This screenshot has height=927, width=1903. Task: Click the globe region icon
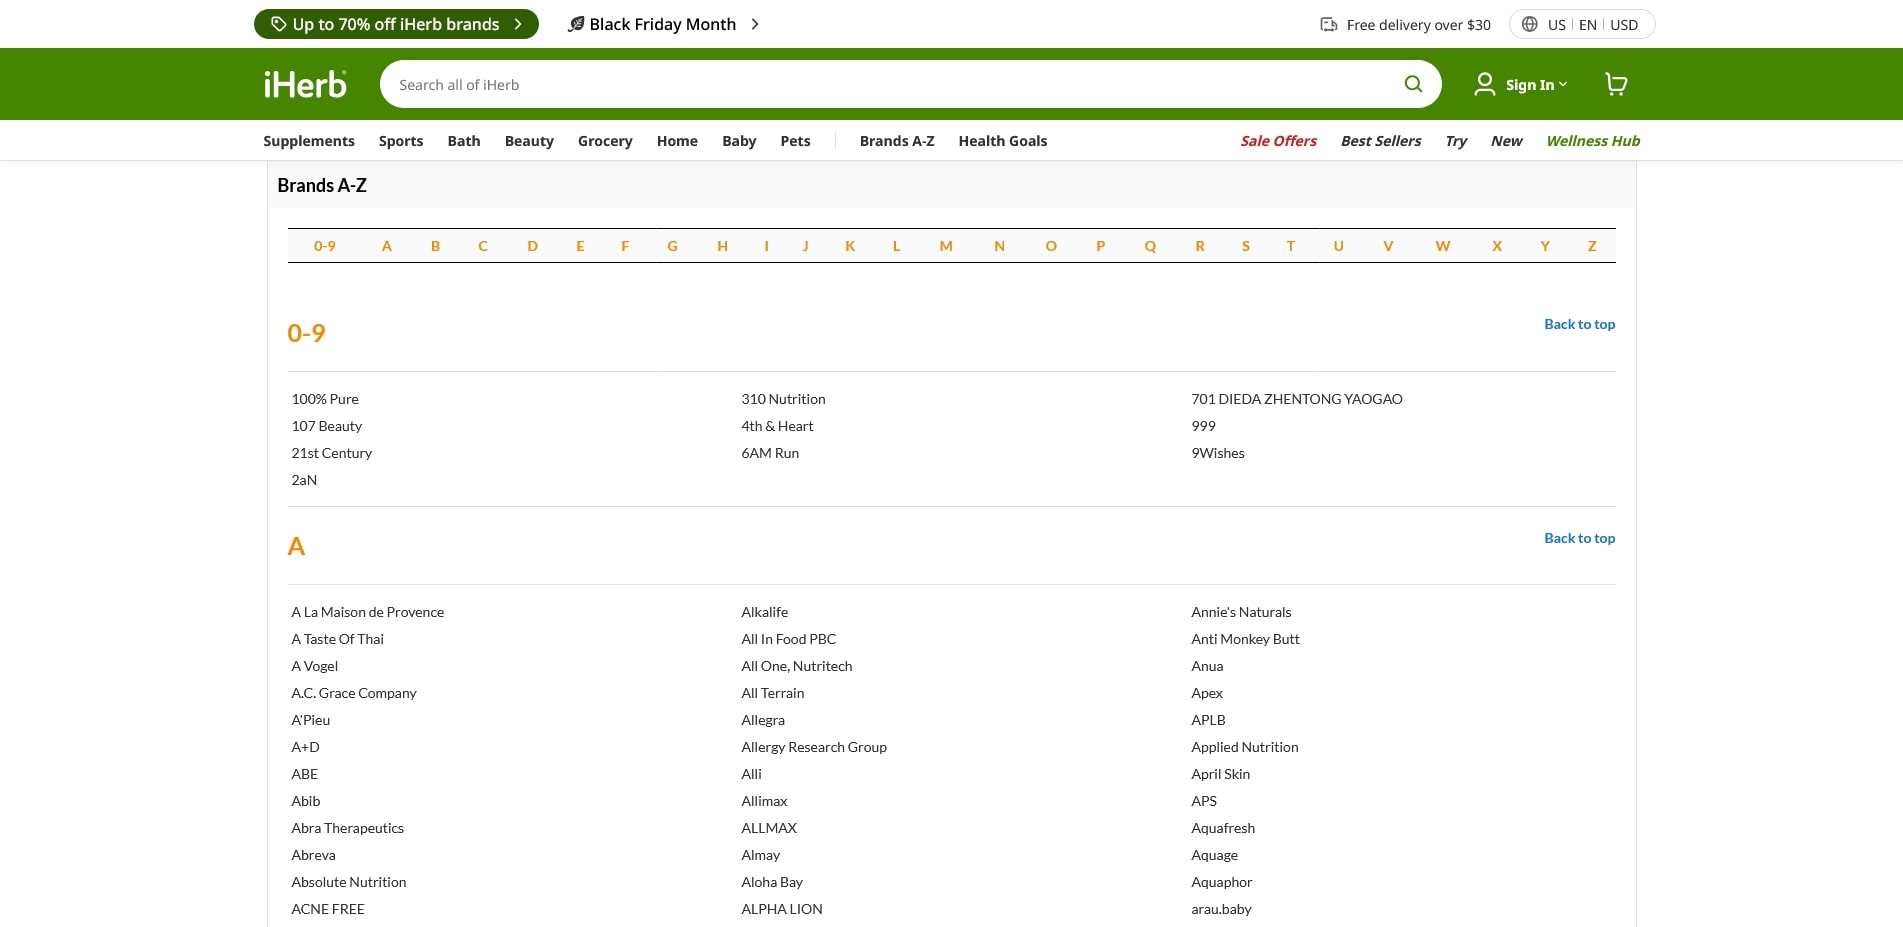1529,24
